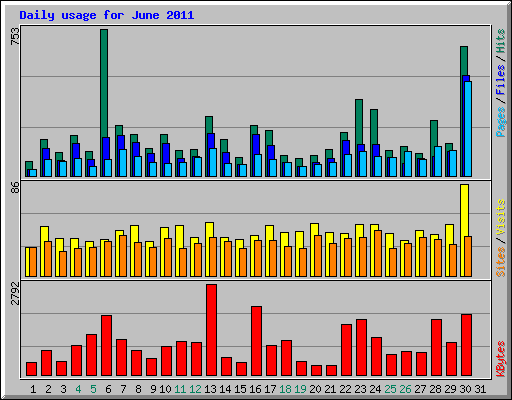Screen dimensions: 512x400
Task: Click day label 3 on the x-axis
Action: coord(63,389)
